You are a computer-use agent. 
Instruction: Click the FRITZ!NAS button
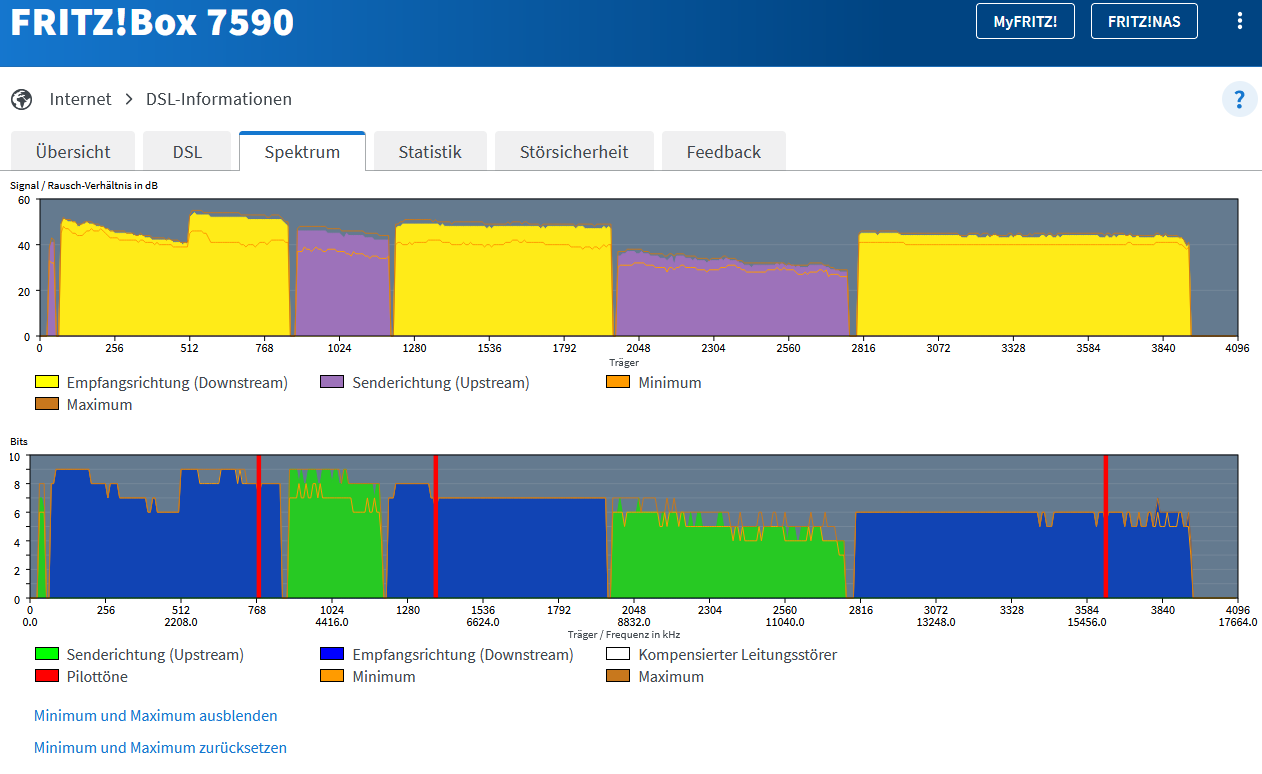pos(1144,21)
